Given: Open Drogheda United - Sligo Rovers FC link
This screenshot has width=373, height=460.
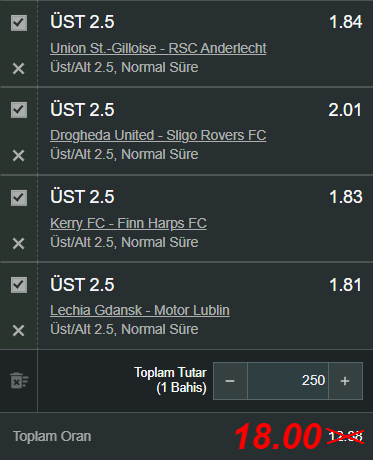Looking at the screenshot, I should click(x=158, y=135).
